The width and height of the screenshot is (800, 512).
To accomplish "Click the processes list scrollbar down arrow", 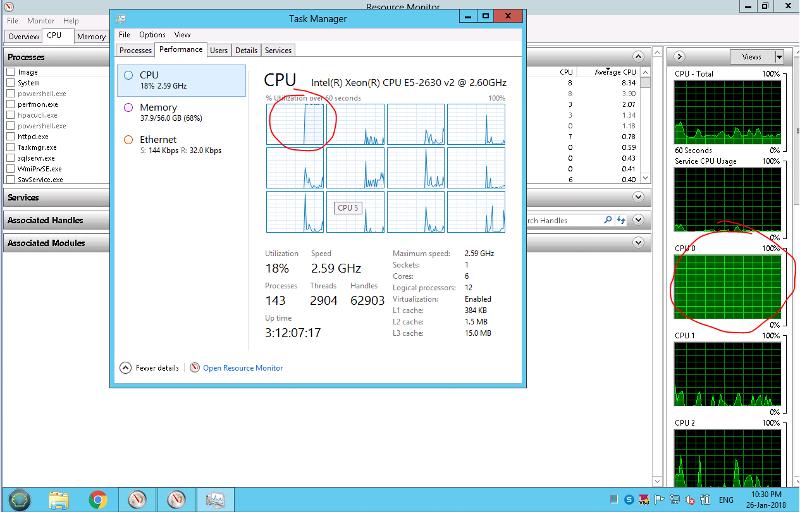I will (x=645, y=178).
